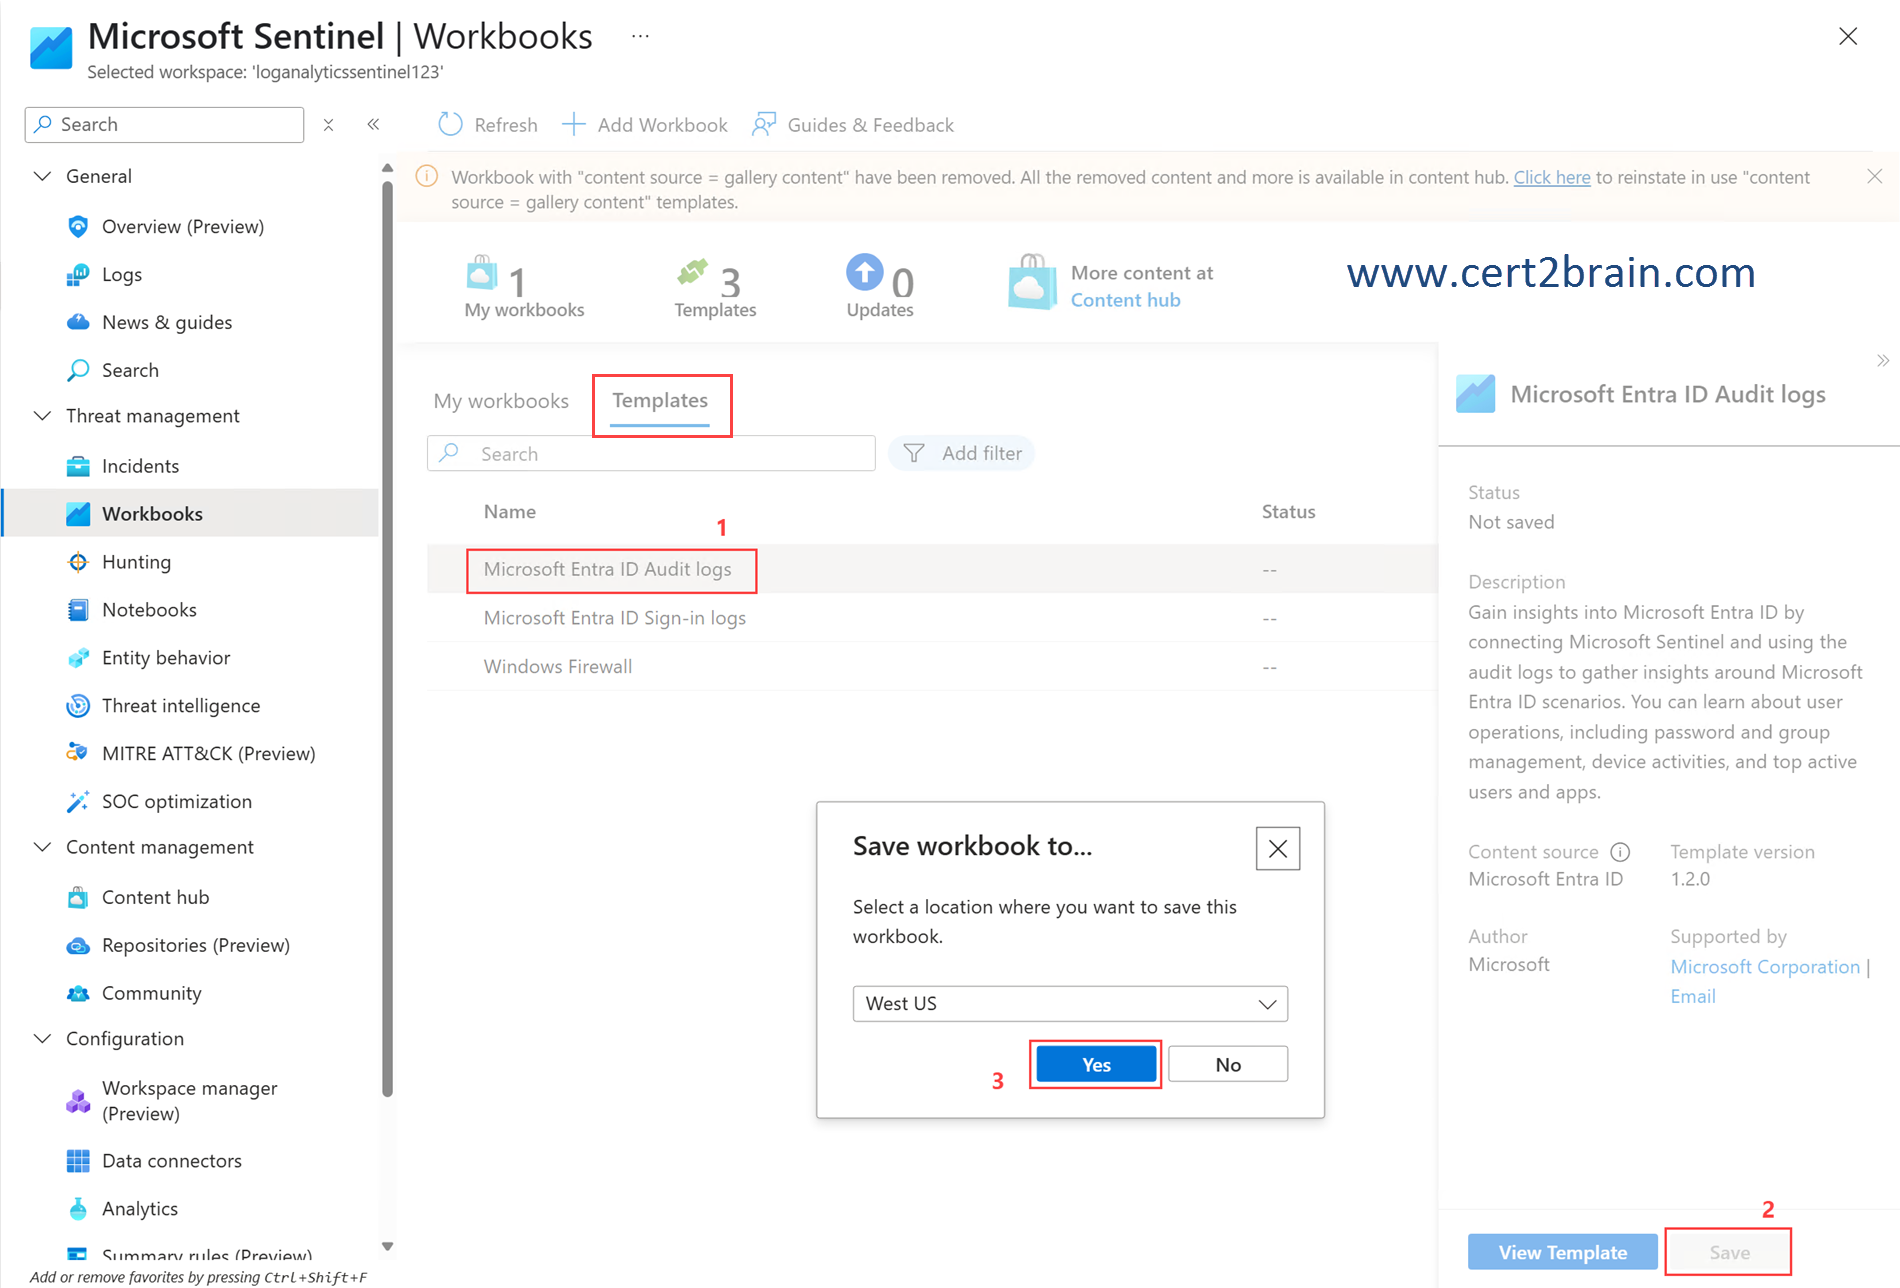
Task: Click the Save button in details pane
Action: point(1729,1252)
